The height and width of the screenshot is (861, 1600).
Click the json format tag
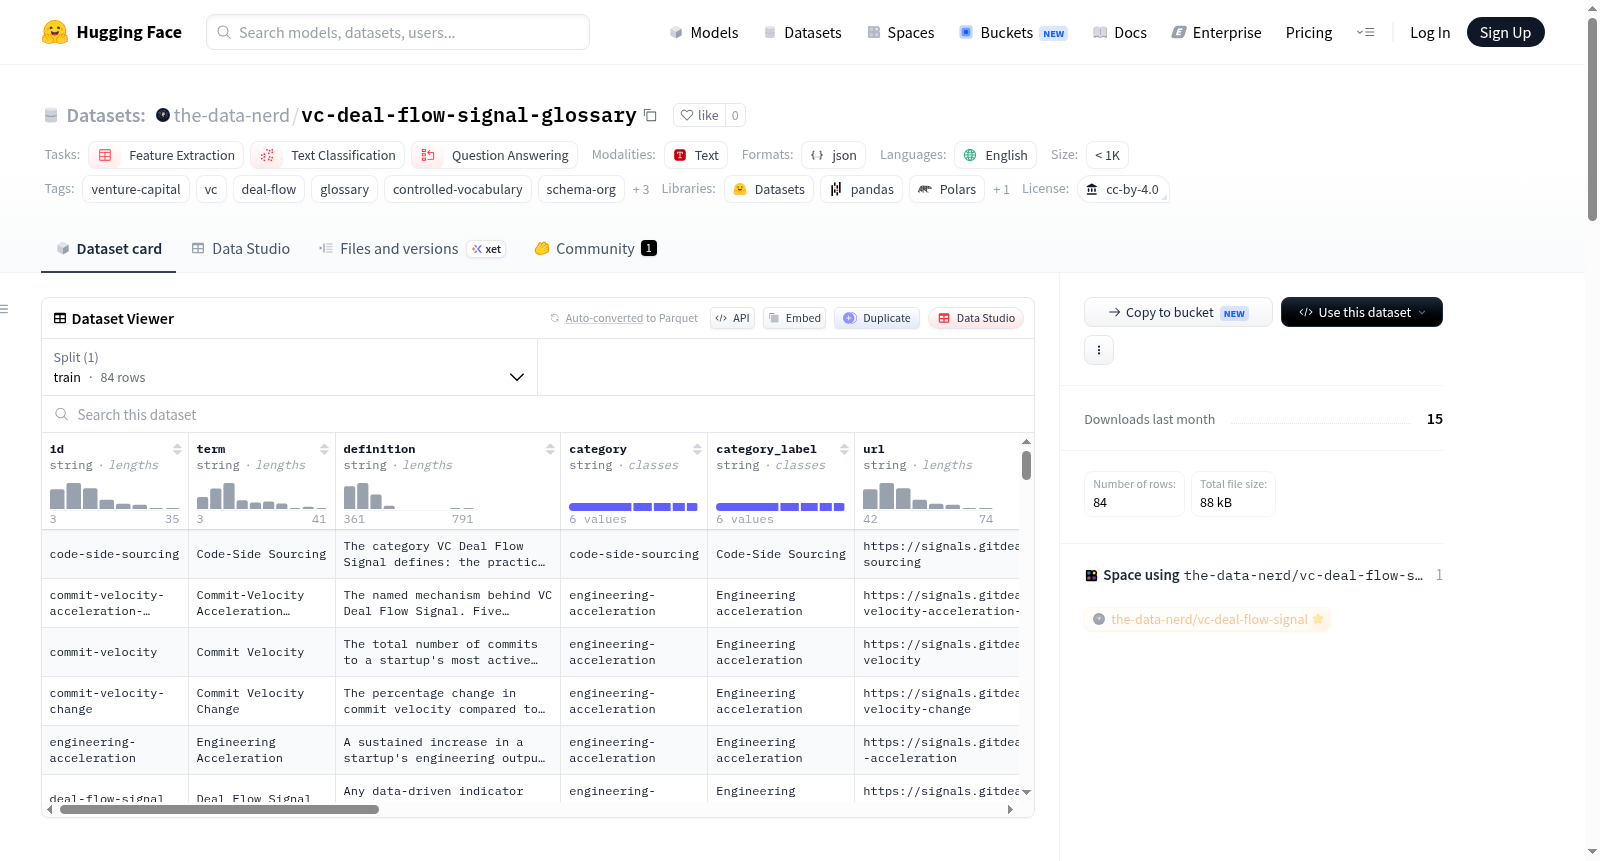coord(833,155)
